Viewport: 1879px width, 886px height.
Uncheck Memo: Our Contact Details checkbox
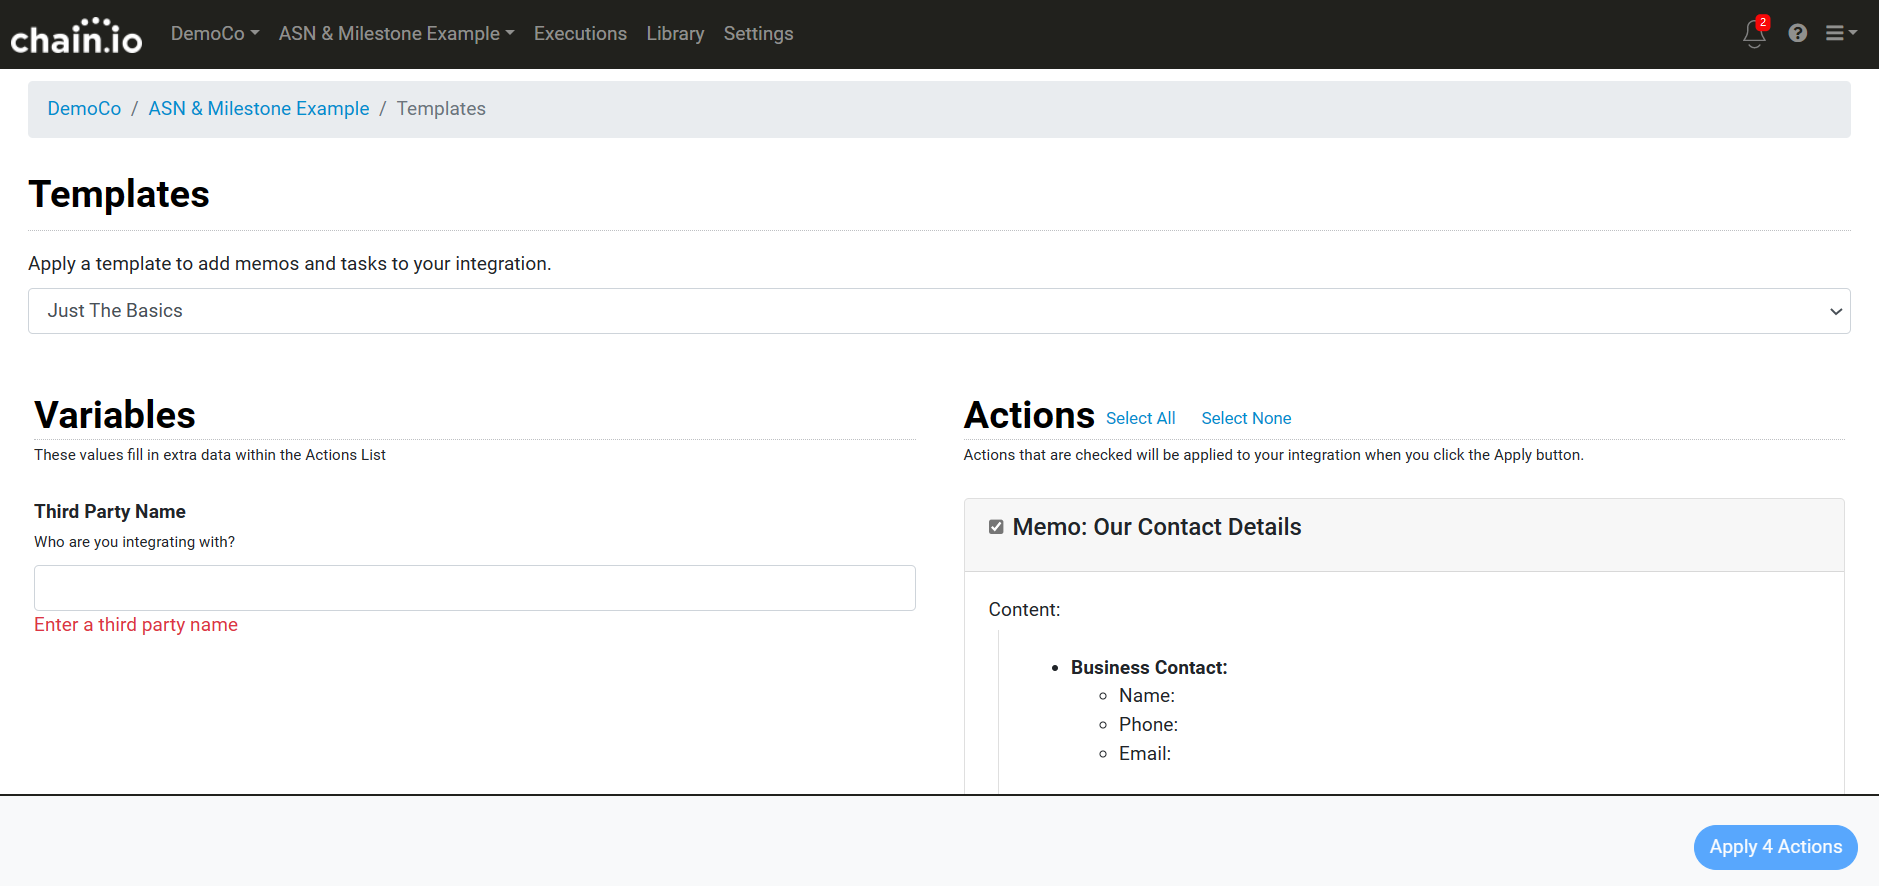996,527
